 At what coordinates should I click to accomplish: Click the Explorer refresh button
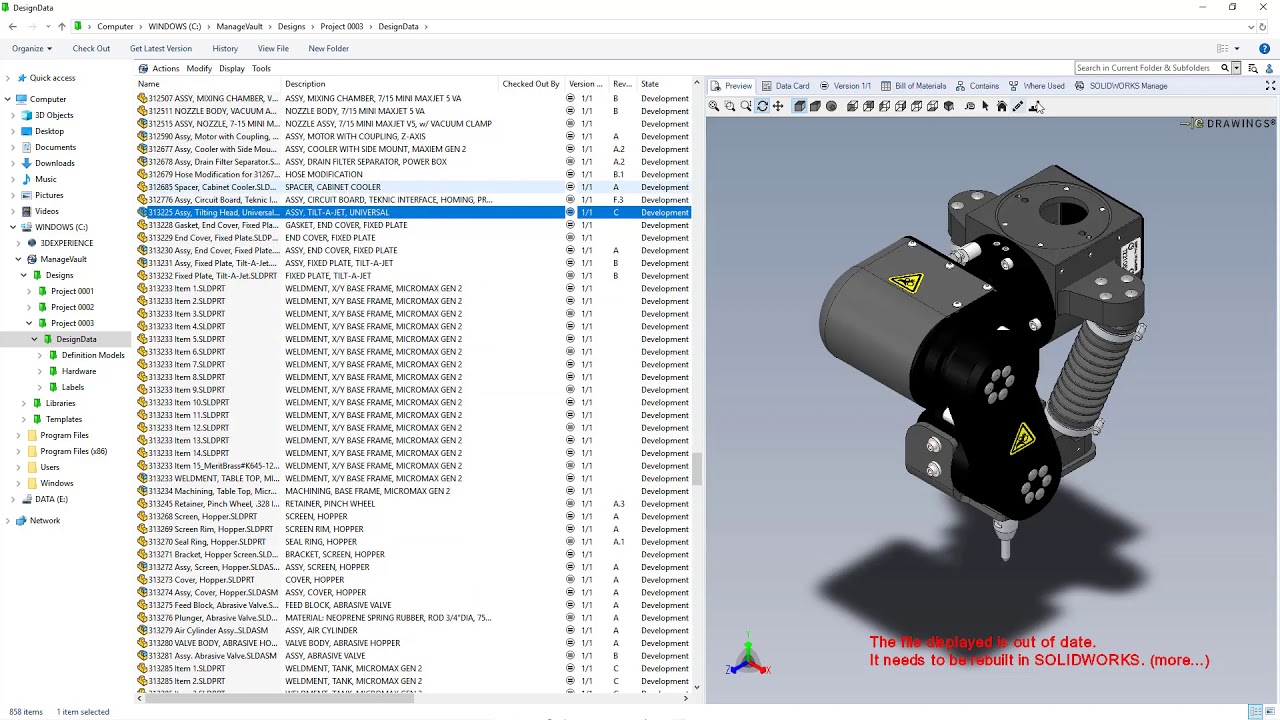coord(1262,26)
